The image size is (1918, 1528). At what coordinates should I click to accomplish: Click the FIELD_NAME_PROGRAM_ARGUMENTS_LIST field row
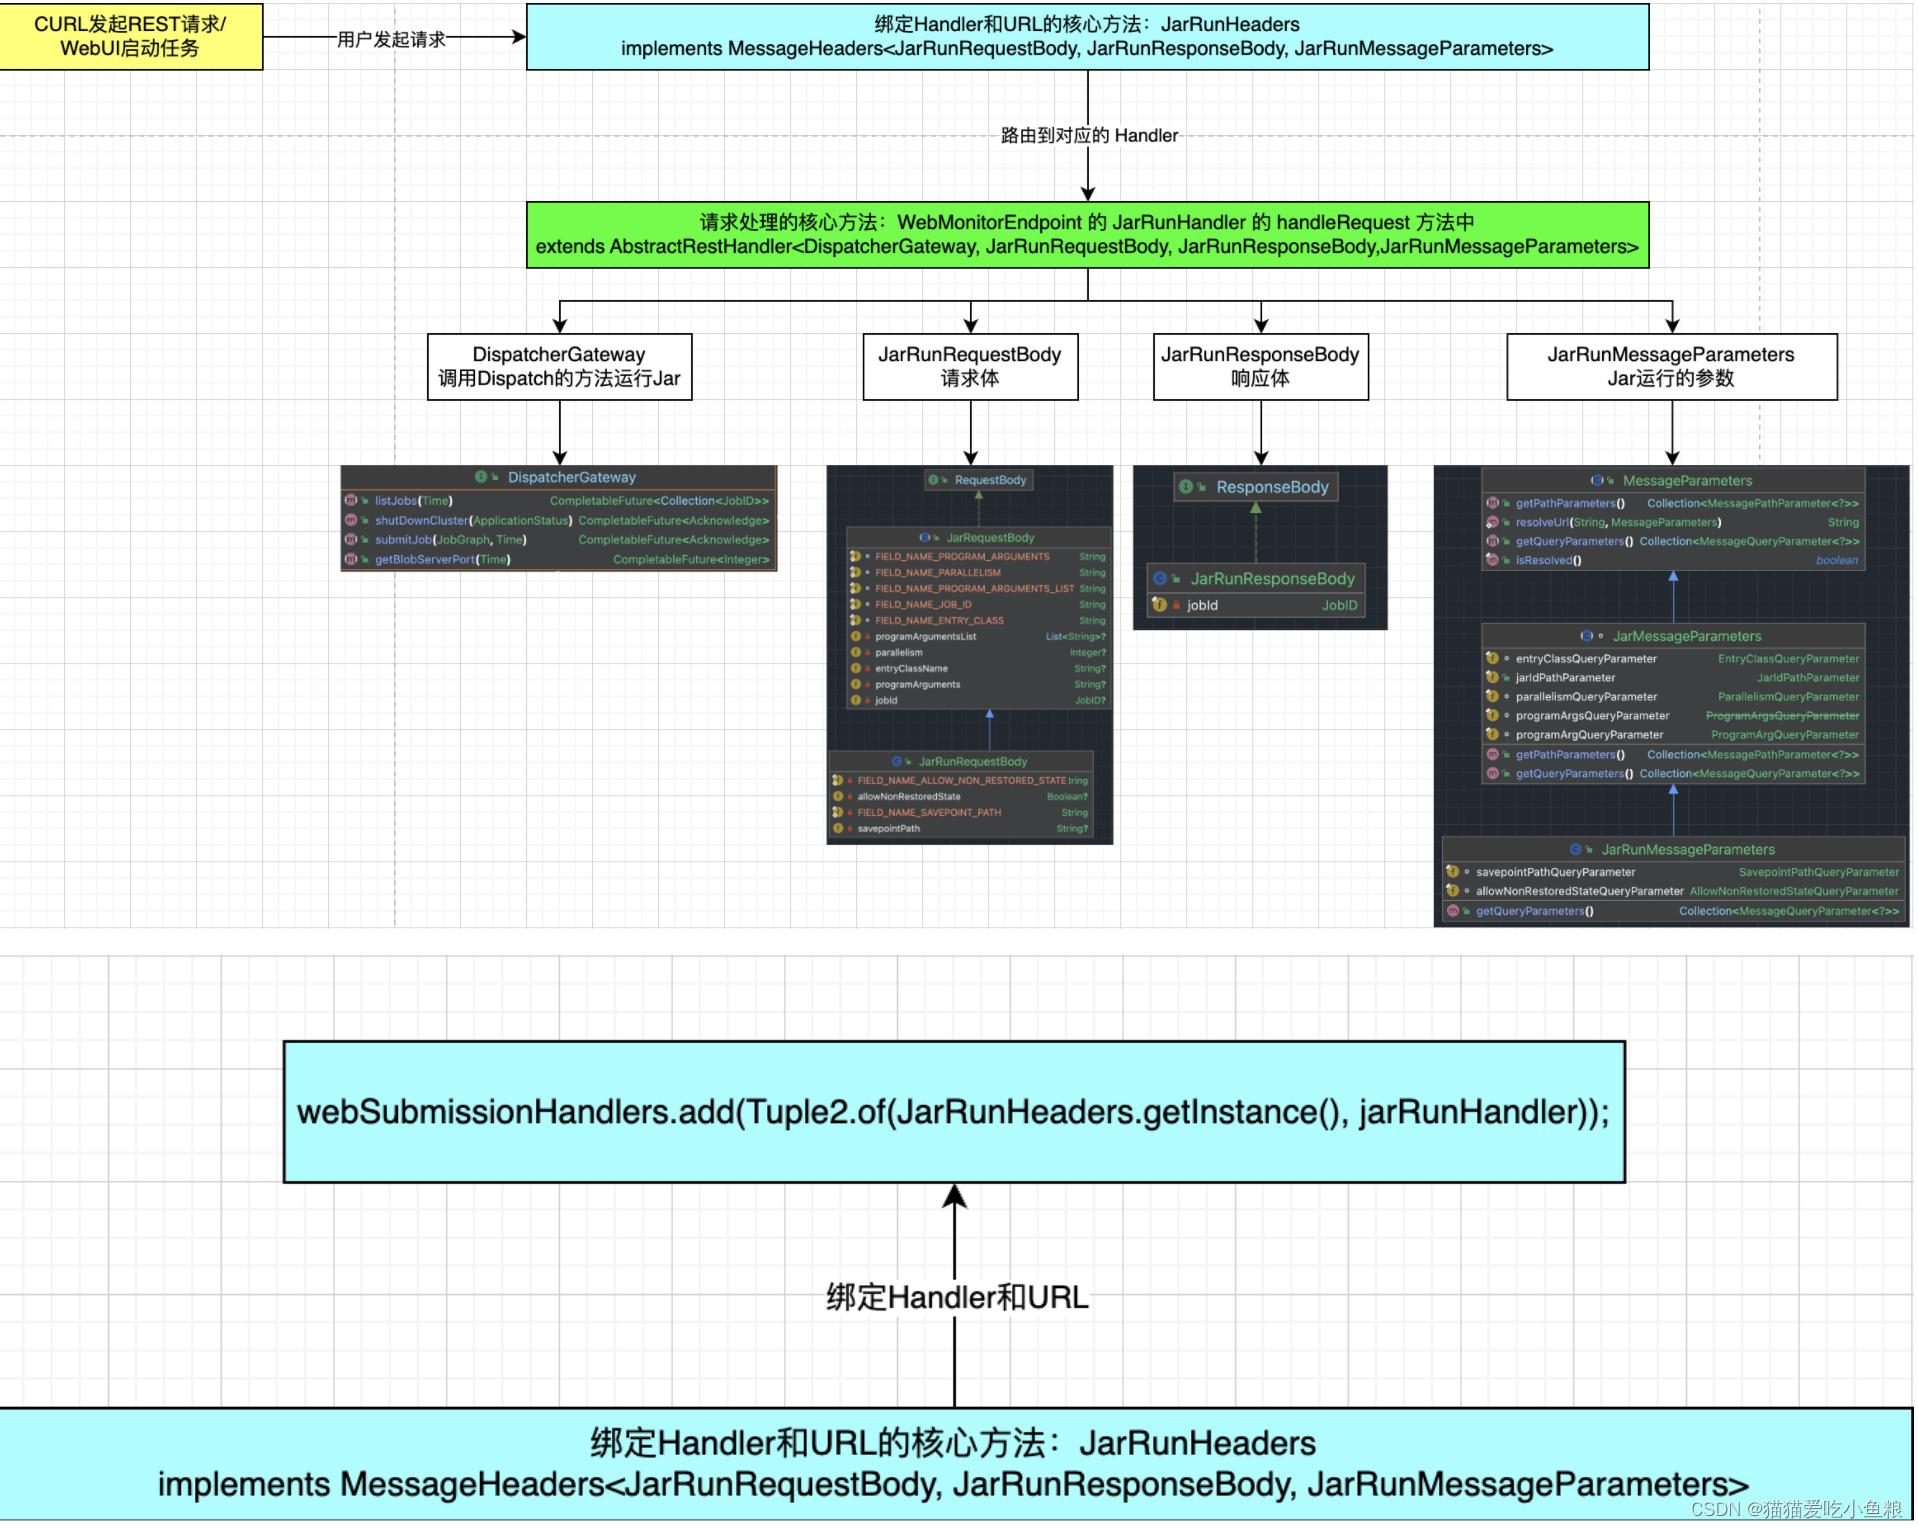point(978,589)
